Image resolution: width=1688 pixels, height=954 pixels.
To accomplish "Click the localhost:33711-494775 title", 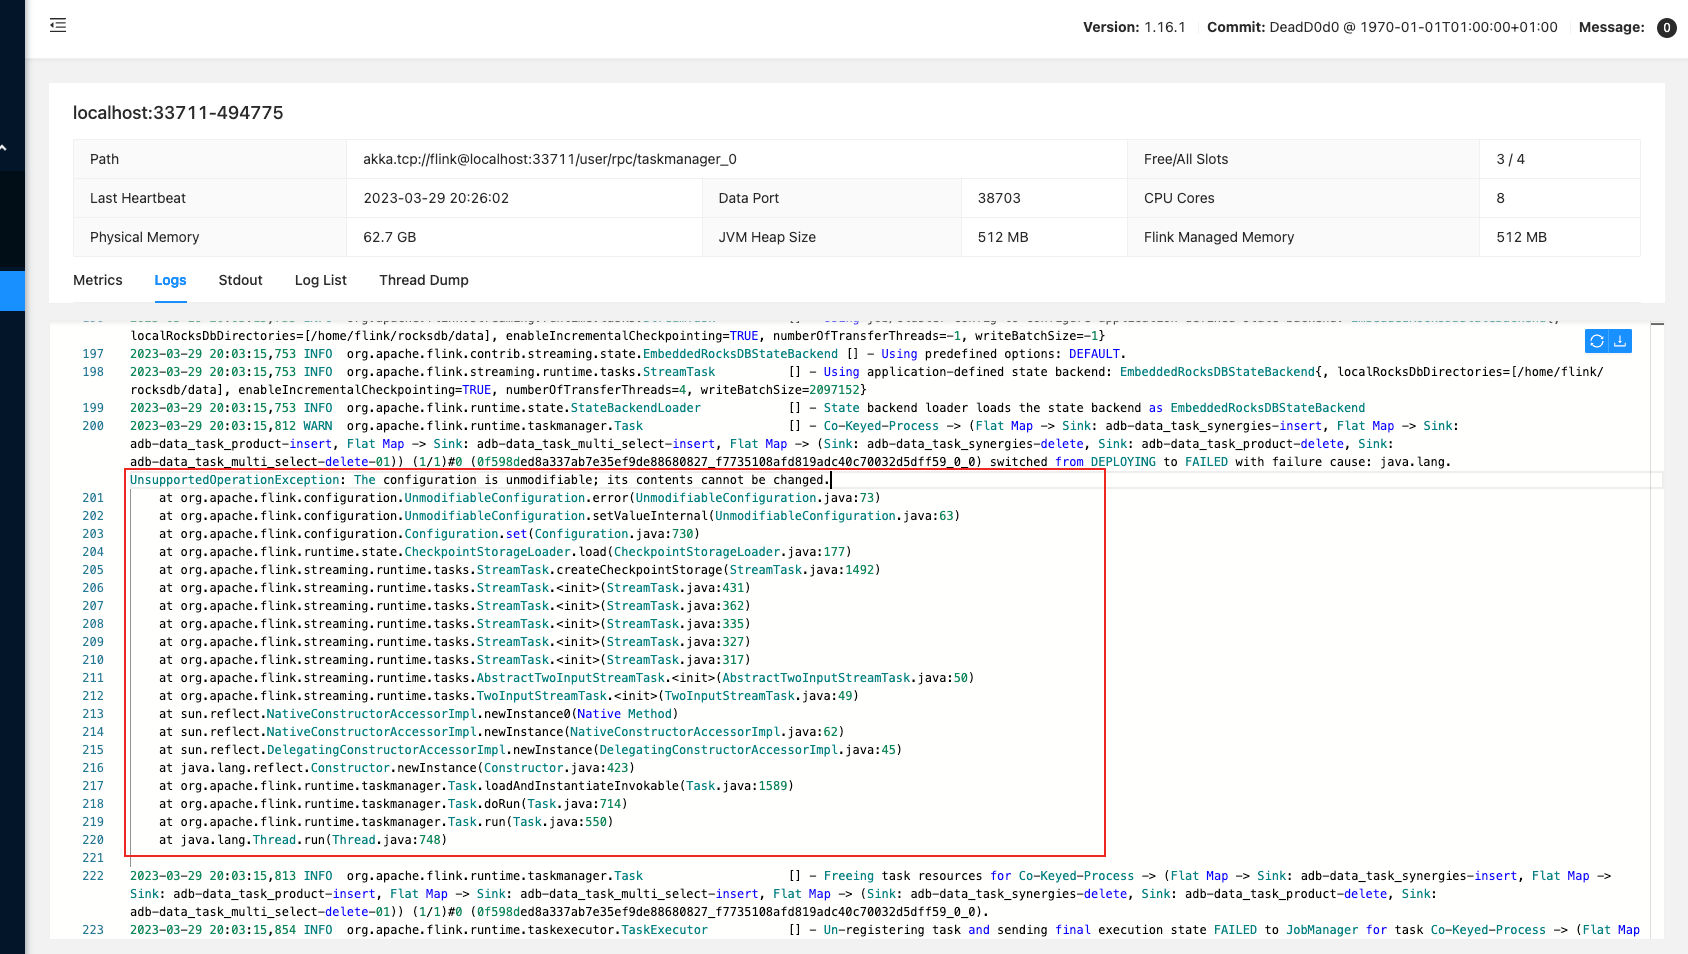I will [178, 113].
